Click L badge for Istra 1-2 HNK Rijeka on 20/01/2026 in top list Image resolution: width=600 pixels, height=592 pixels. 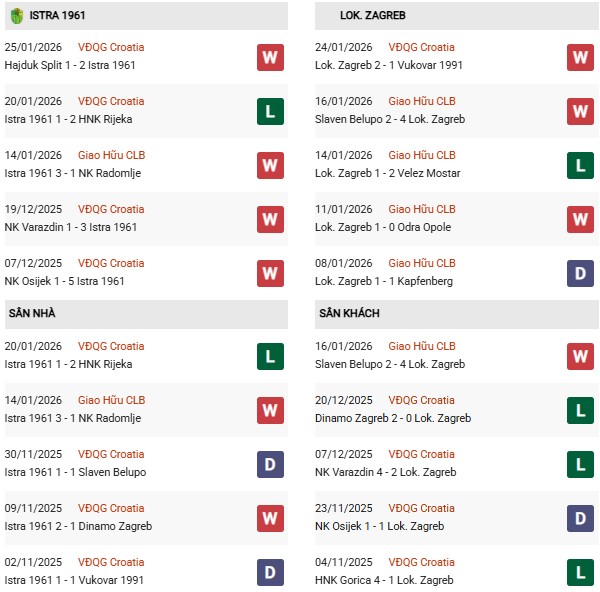tap(270, 111)
